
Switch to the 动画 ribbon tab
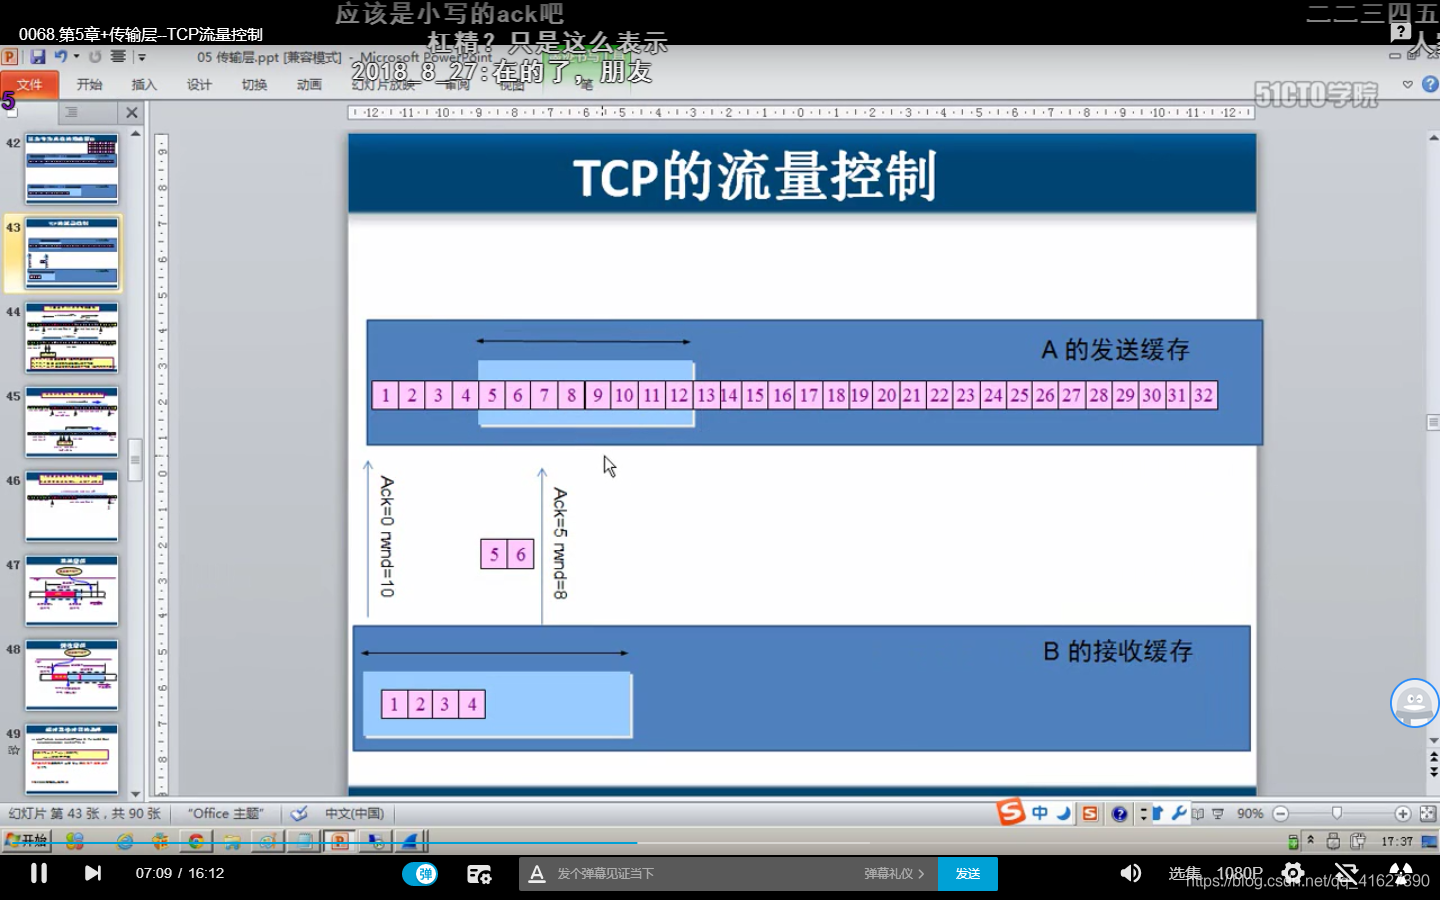[309, 85]
